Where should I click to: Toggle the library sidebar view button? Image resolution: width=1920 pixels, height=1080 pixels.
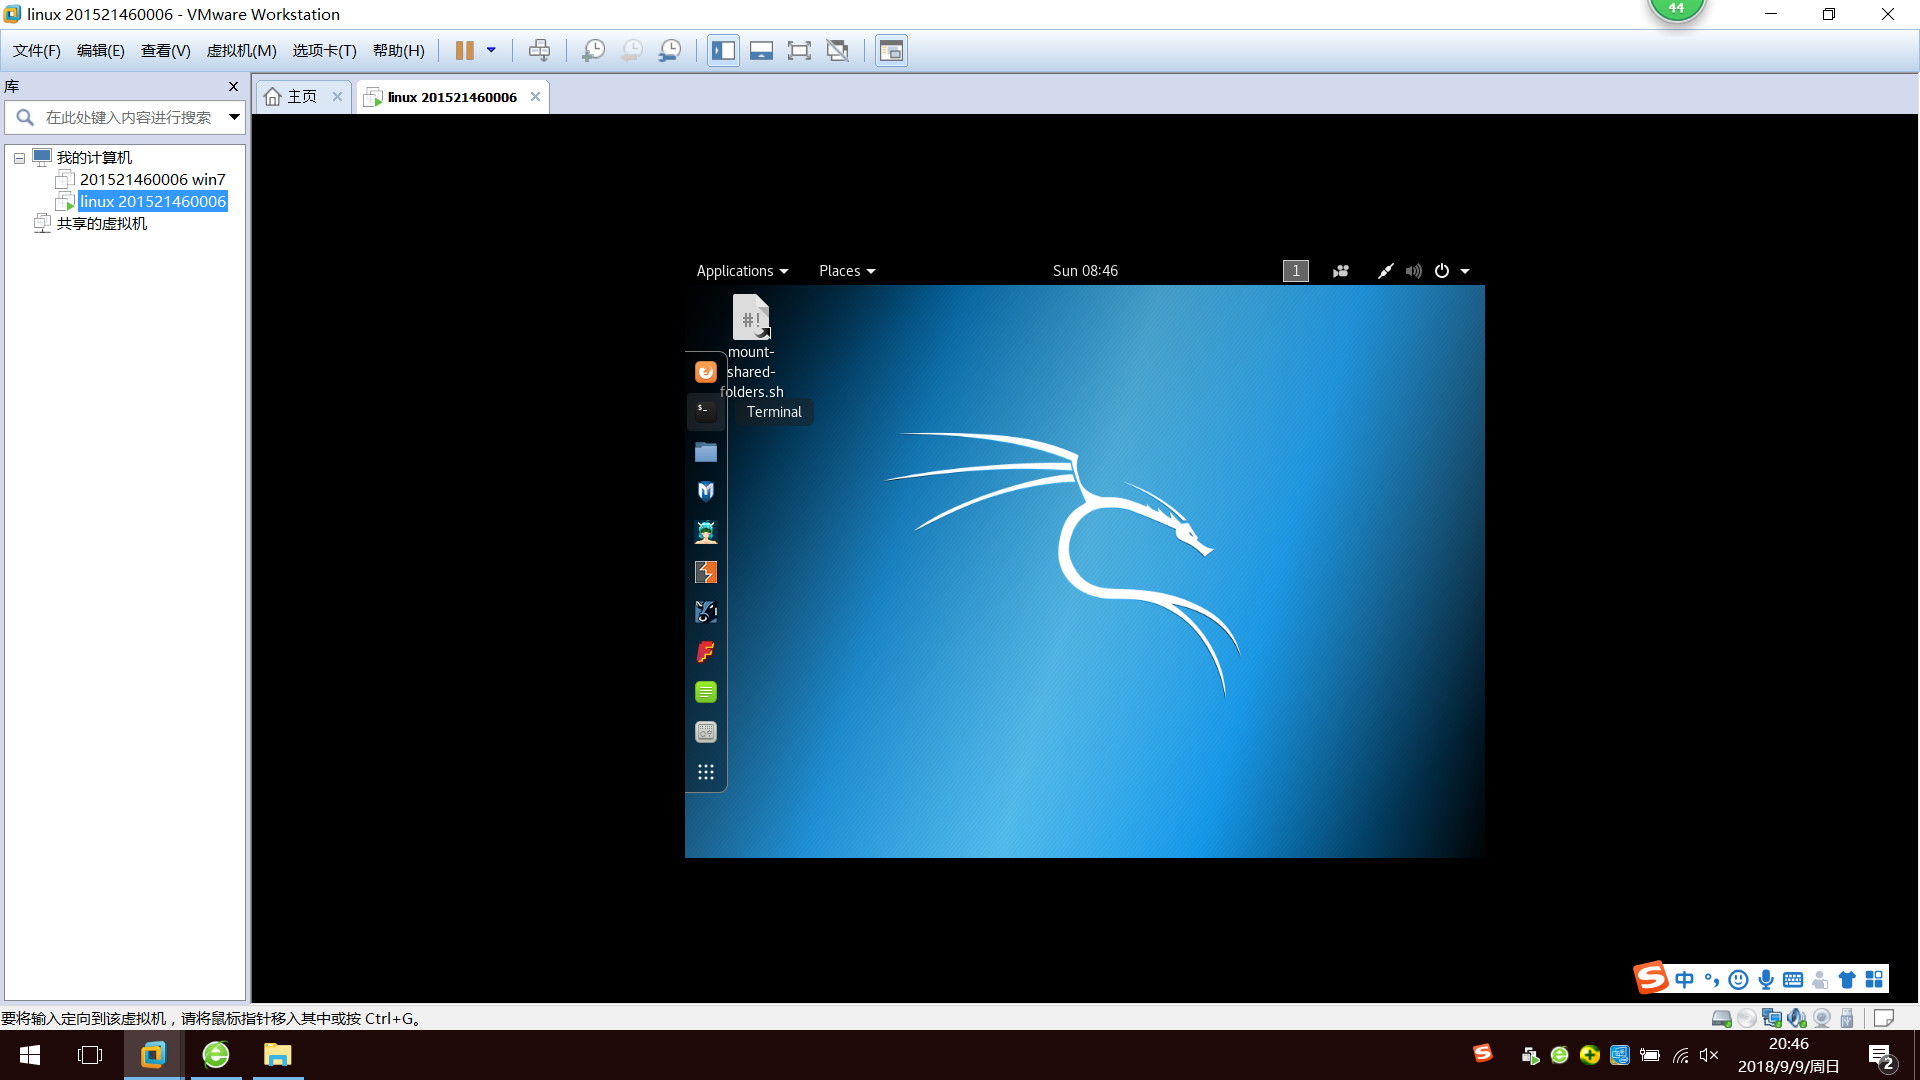point(723,51)
